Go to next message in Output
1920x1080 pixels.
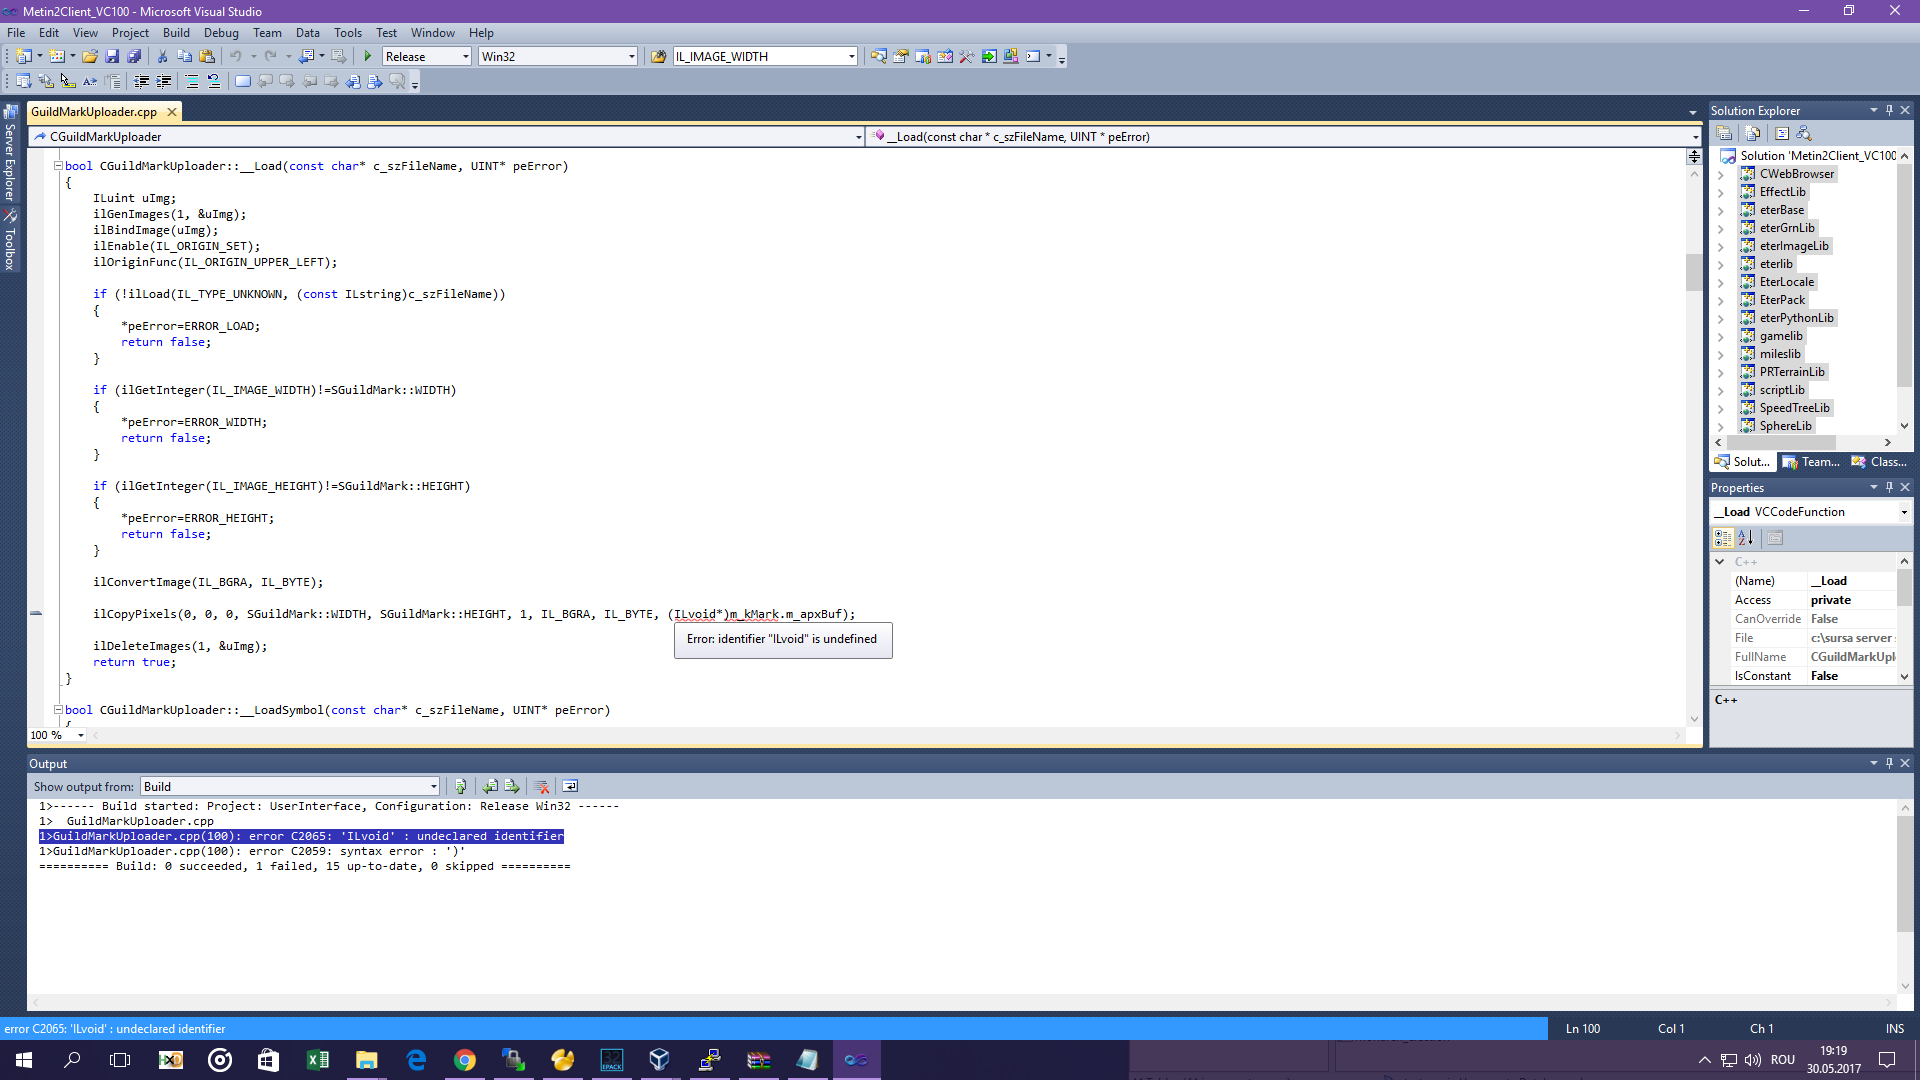[x=512, y=787]
